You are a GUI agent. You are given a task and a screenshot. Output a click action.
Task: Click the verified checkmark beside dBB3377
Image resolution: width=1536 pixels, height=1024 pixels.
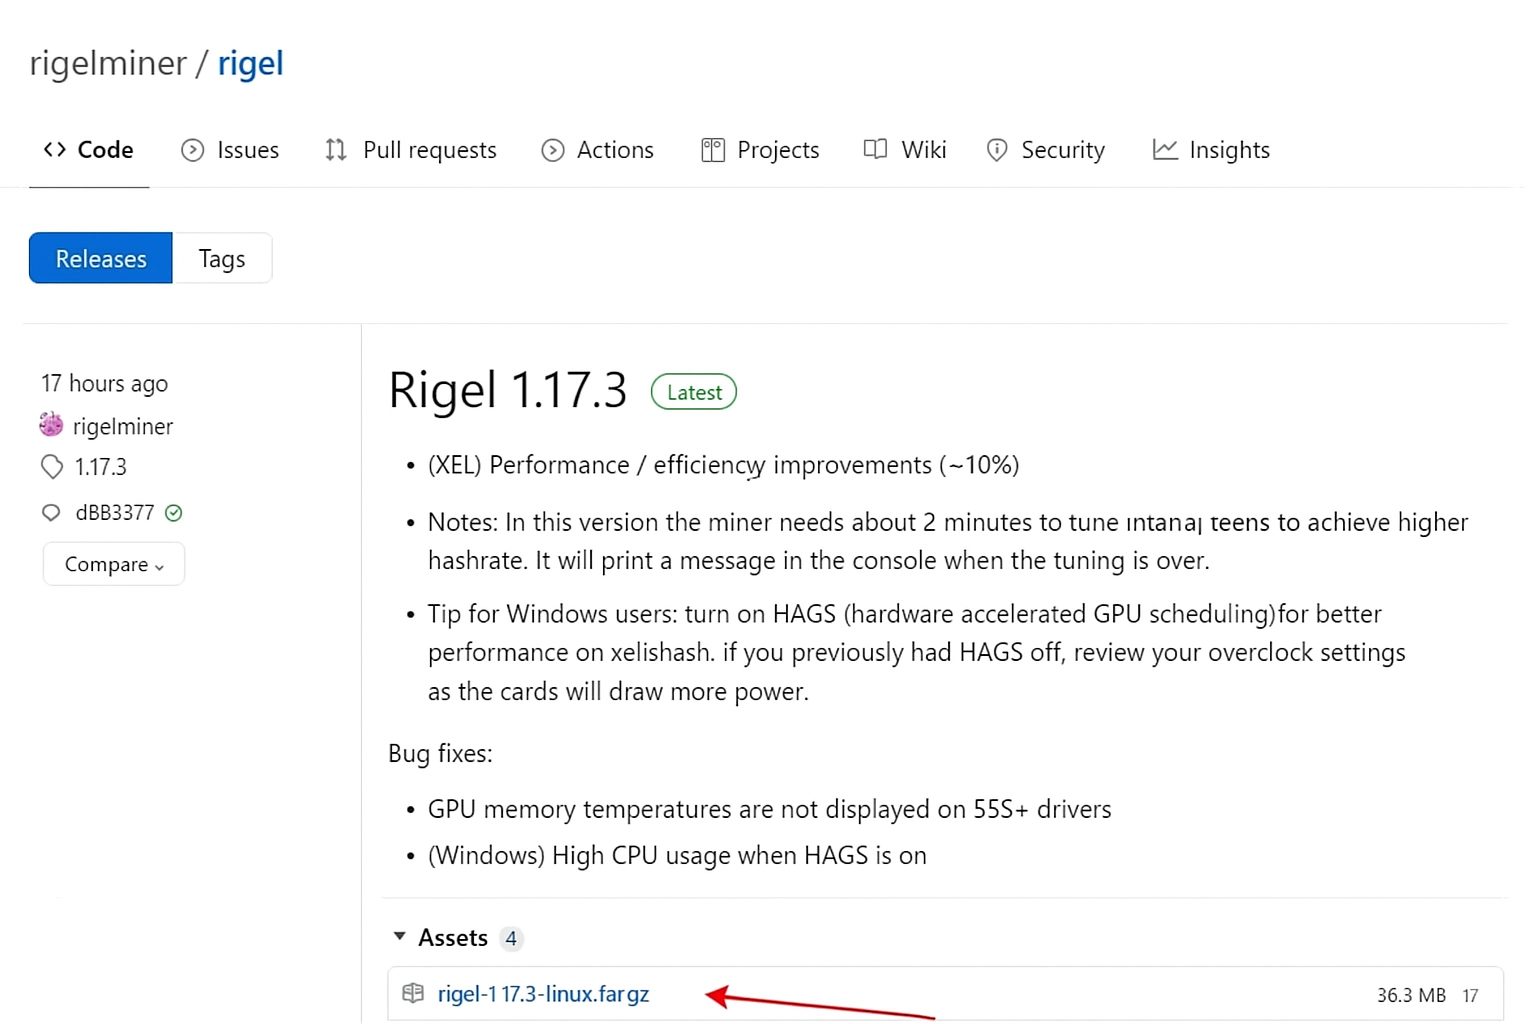pyautogui.click(x=174, y=512)
